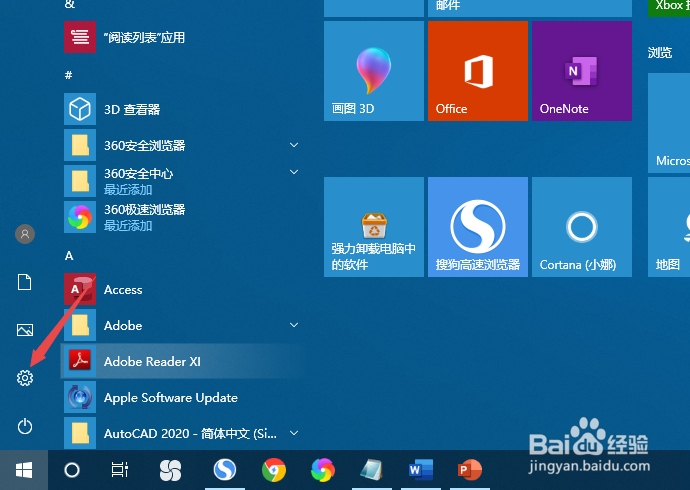Open the Pictures icon in Start sidebar
Viewport: 690px width, 490px height.
(25, 330)
